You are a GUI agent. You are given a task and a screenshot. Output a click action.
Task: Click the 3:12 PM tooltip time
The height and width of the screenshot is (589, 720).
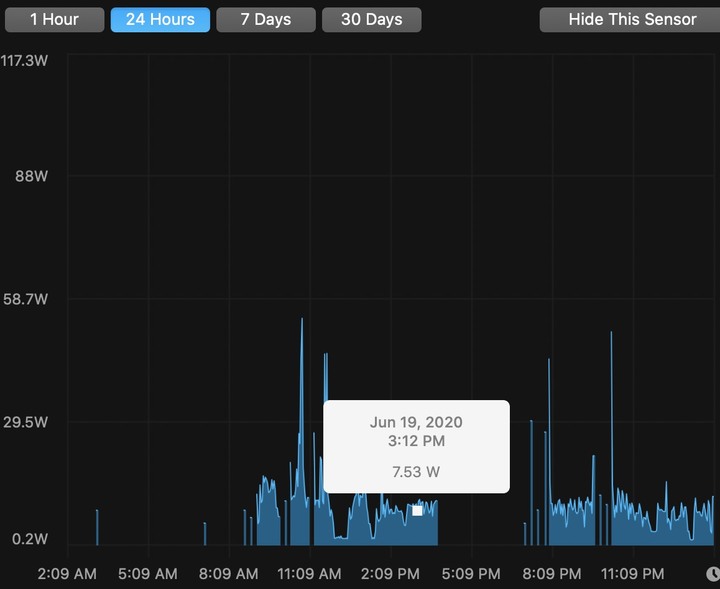click(416, 441)
